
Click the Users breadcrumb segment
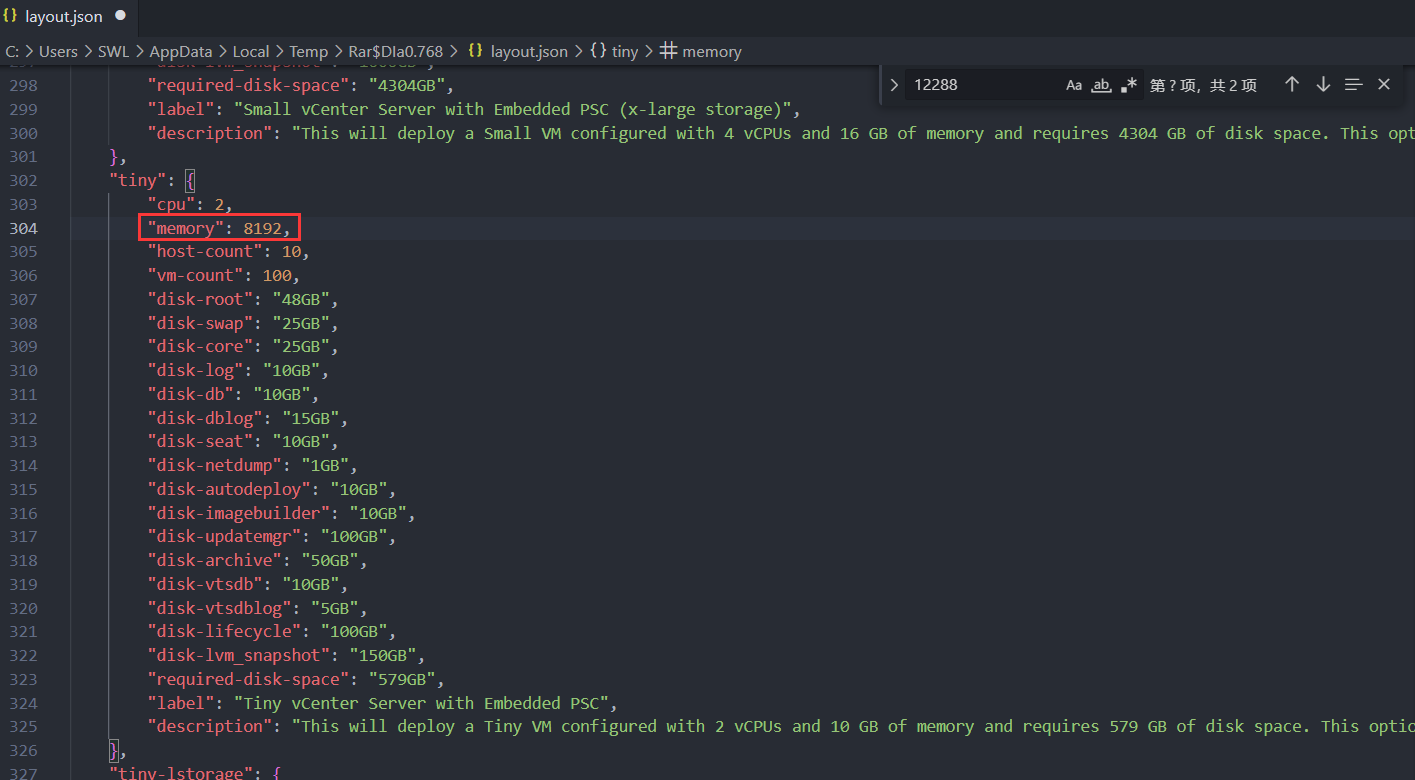tap(58, 51)
